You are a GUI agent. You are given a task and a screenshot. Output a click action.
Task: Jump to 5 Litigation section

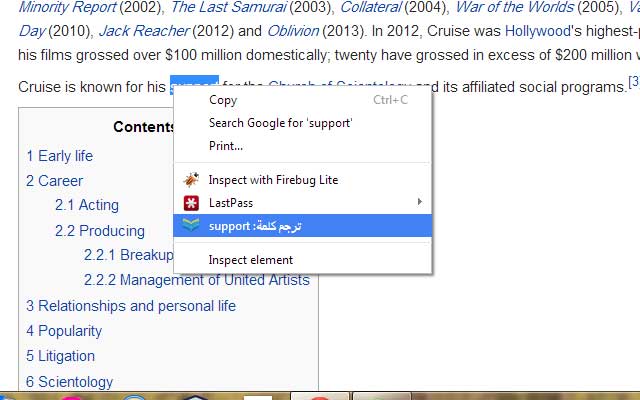[60, 356]
